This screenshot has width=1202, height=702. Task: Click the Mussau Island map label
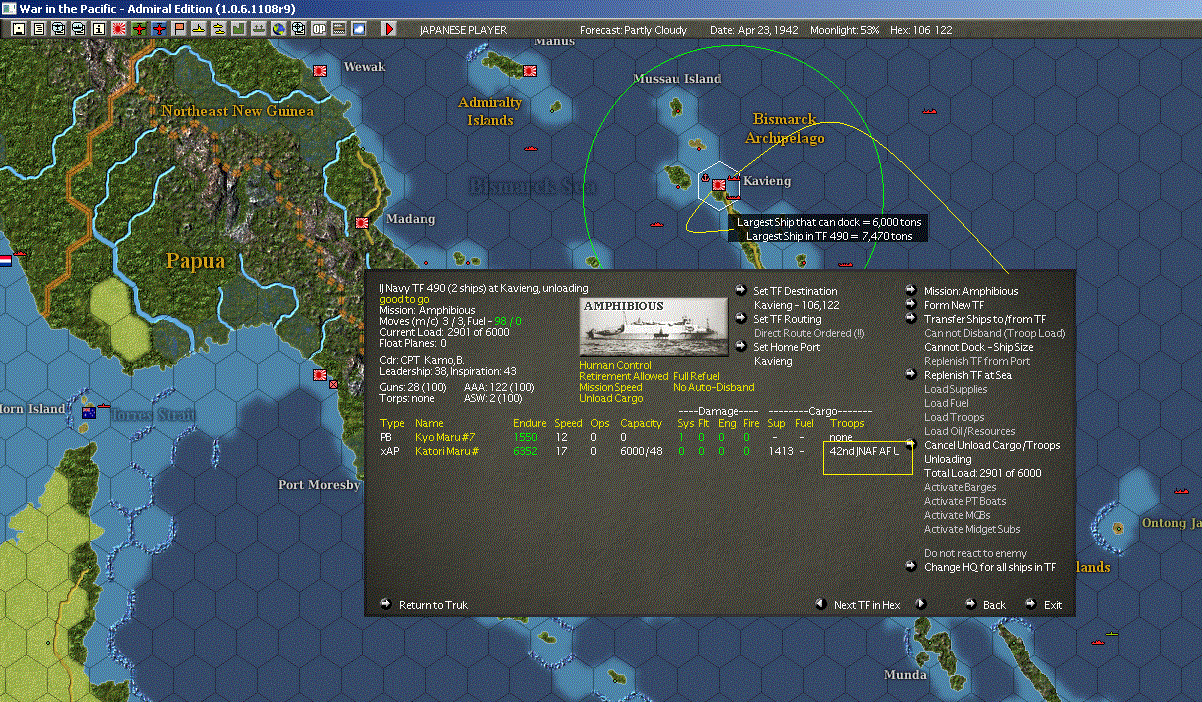point(677,79)
